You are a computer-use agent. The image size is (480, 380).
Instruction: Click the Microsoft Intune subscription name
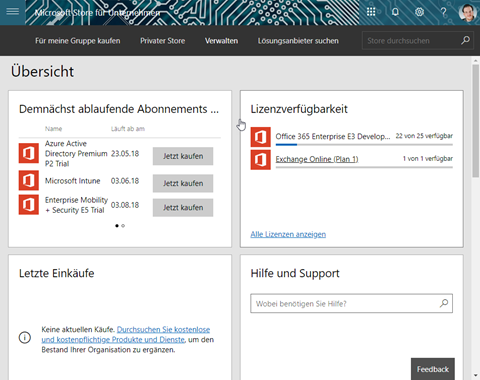coord(73,181)
